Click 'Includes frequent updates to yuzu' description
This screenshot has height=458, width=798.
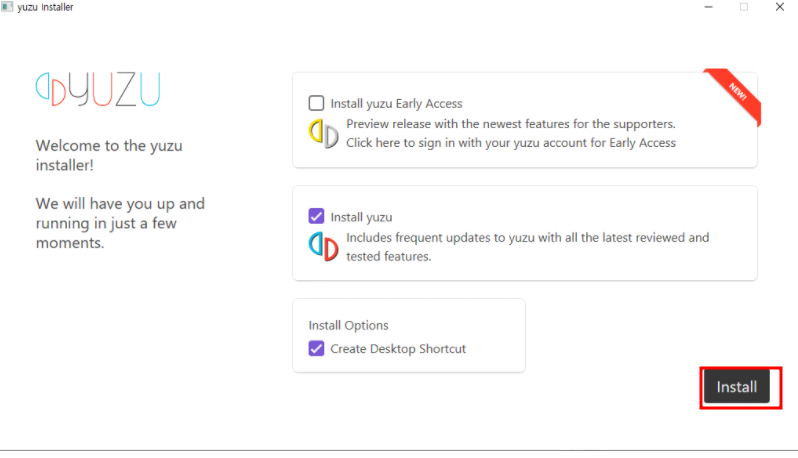(527, 247)
